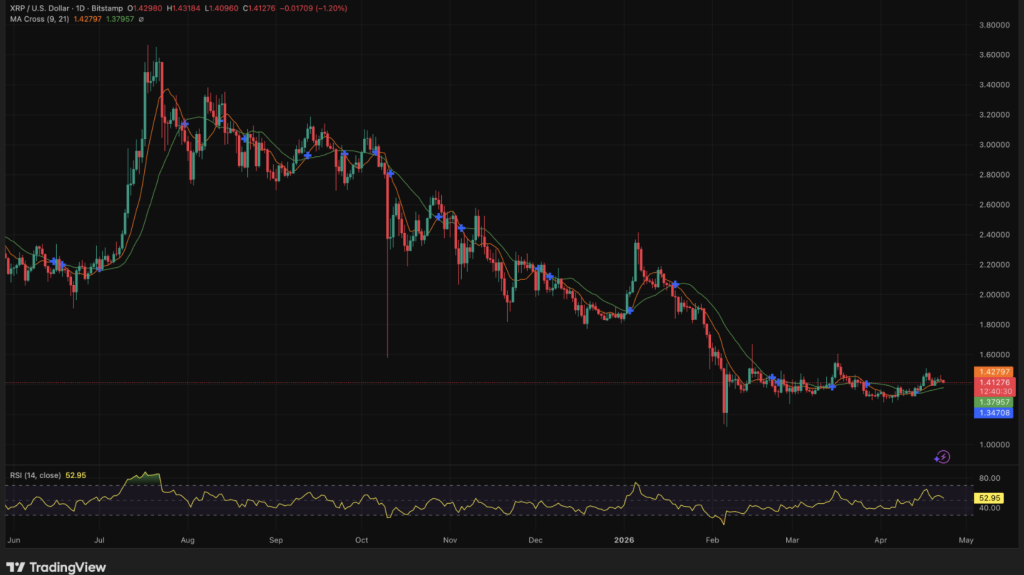Click the 2.00000 price axis label

pyautogui.click(x=994, y=295)
